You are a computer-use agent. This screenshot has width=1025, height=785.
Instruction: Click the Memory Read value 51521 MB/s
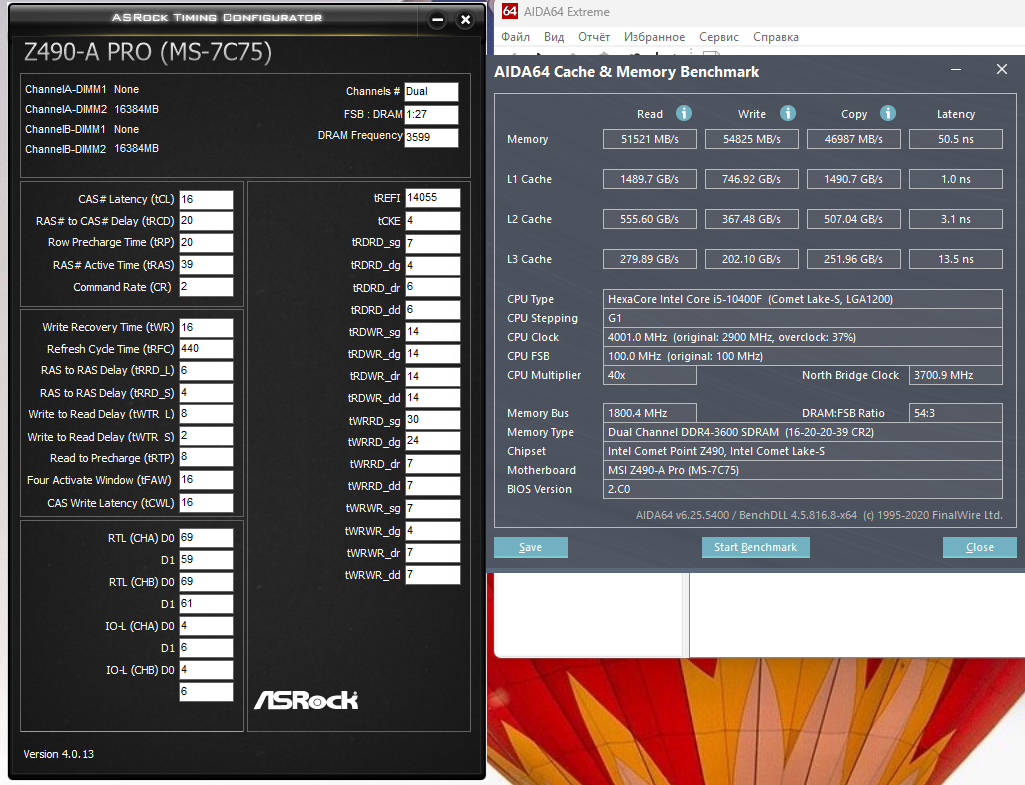649,139
